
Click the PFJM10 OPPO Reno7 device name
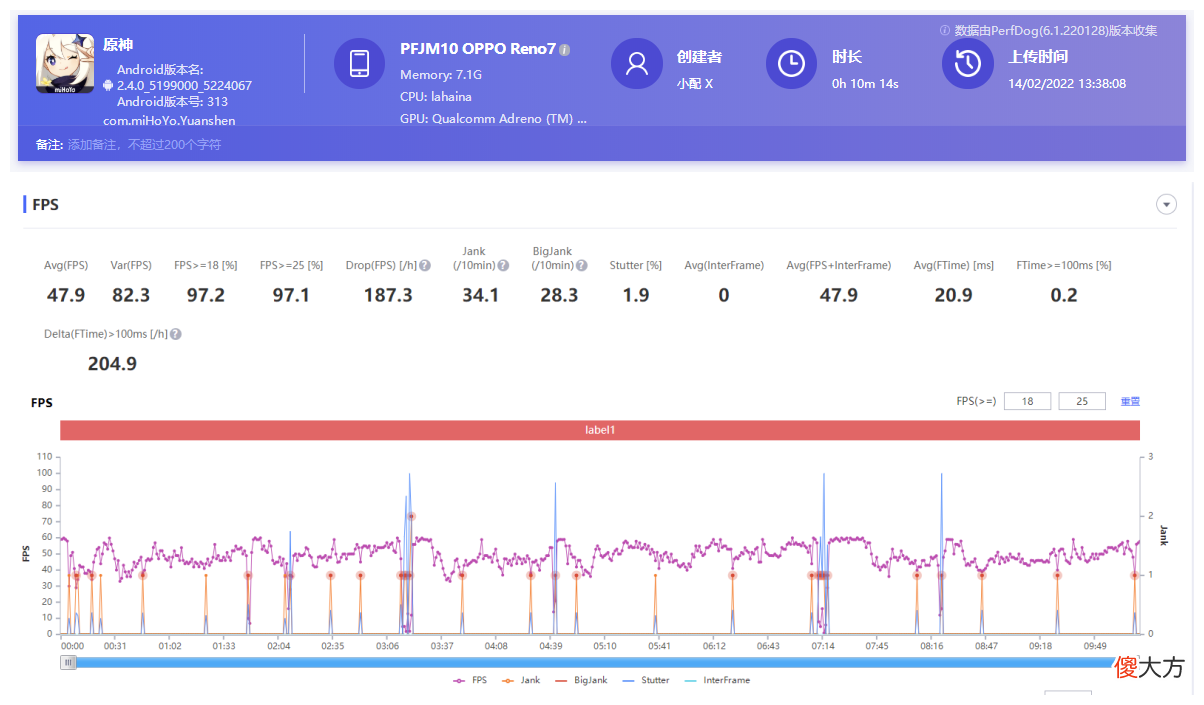click(478, 49)
